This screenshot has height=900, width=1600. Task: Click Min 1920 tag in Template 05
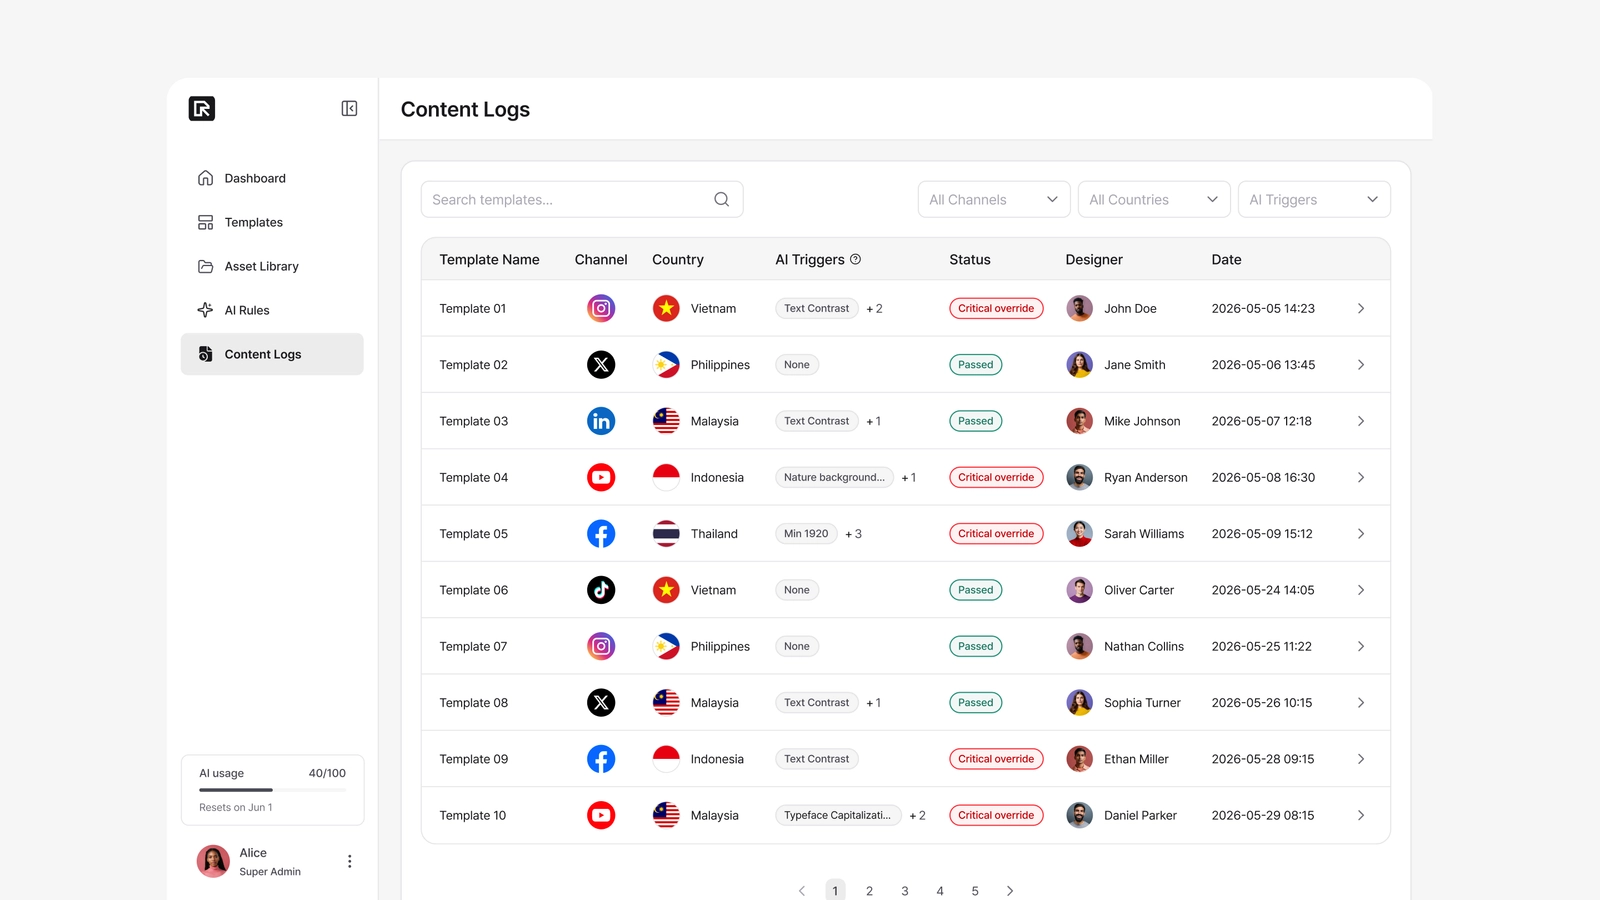806,534
